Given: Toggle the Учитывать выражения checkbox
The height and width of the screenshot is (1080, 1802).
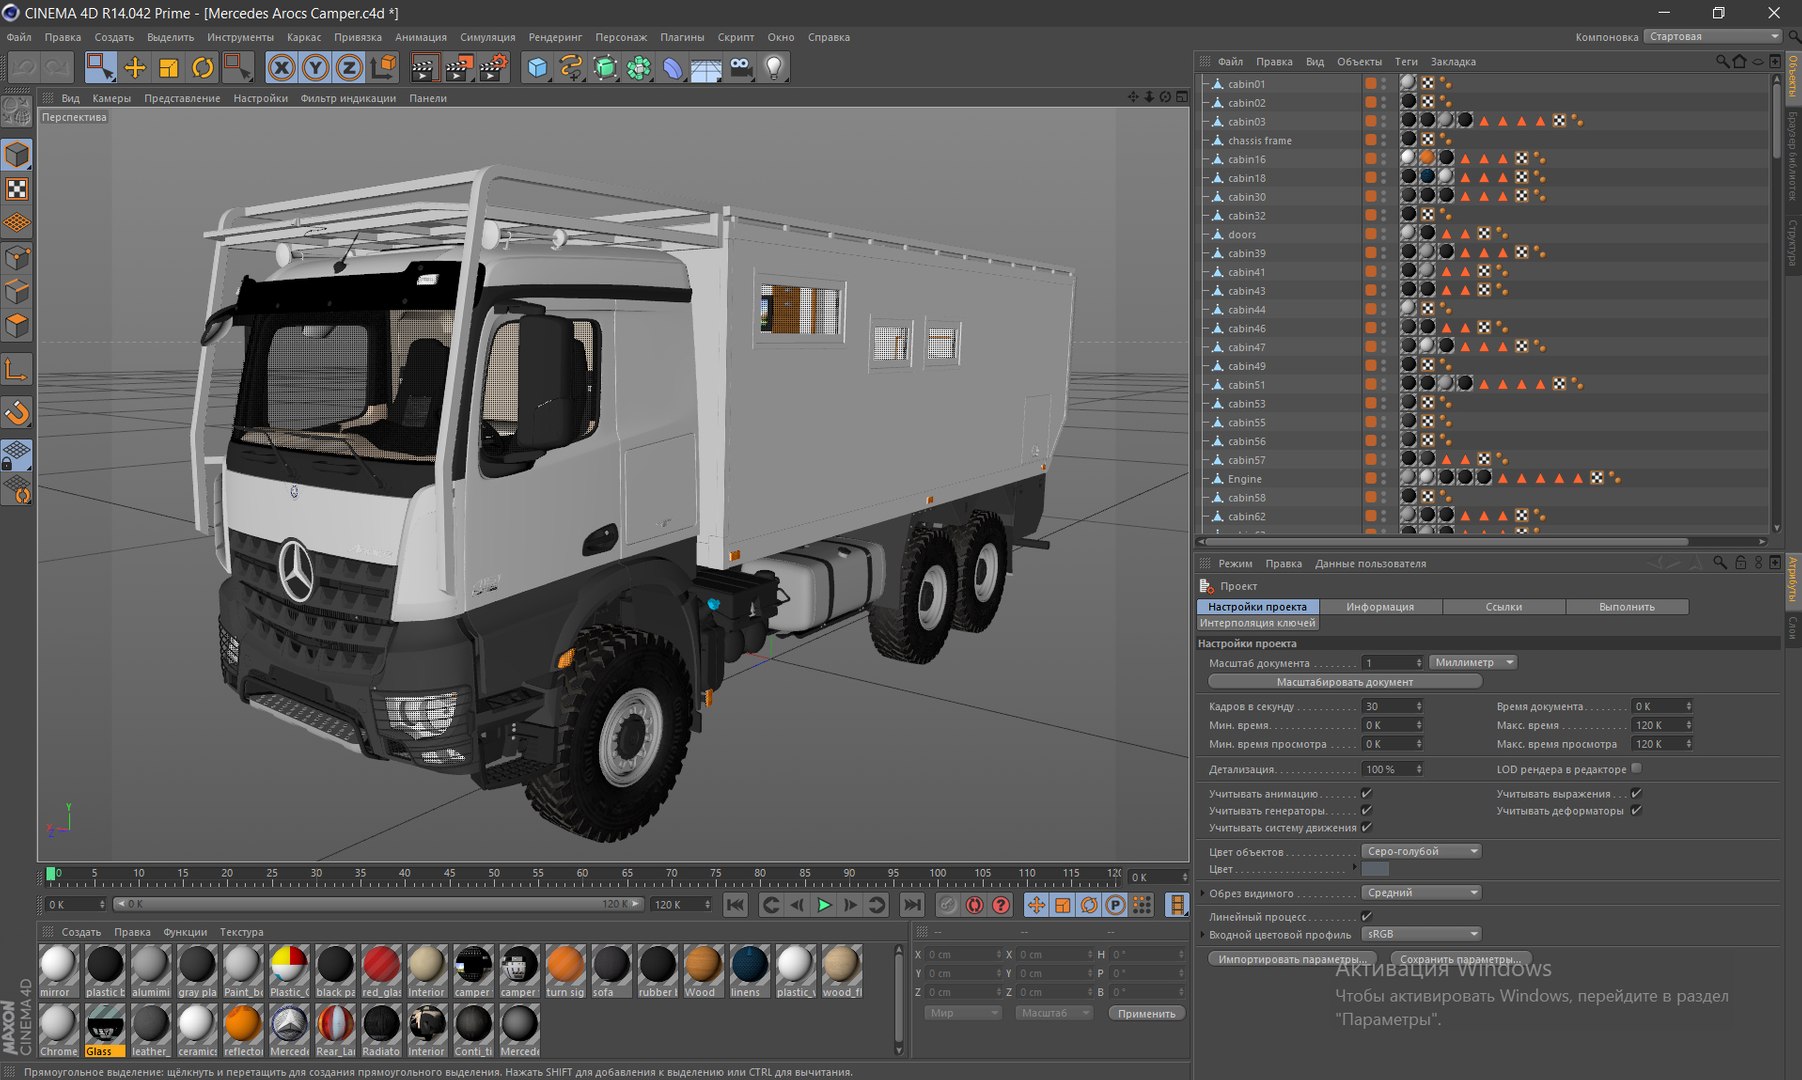Looking at the screenshot, I should coord(1636,793).
